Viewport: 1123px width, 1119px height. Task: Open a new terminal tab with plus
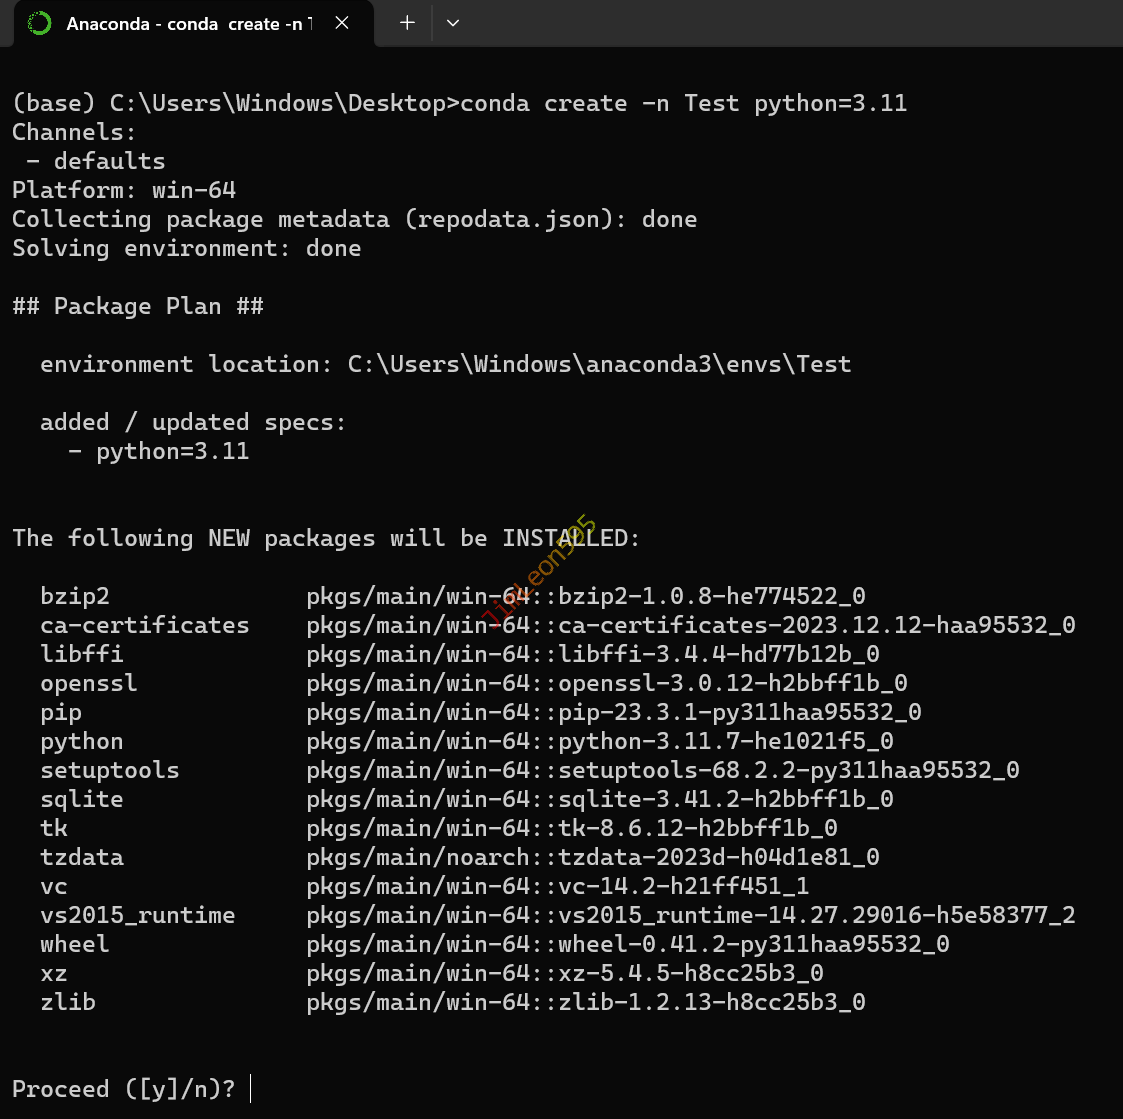click(x=407, y=23)
